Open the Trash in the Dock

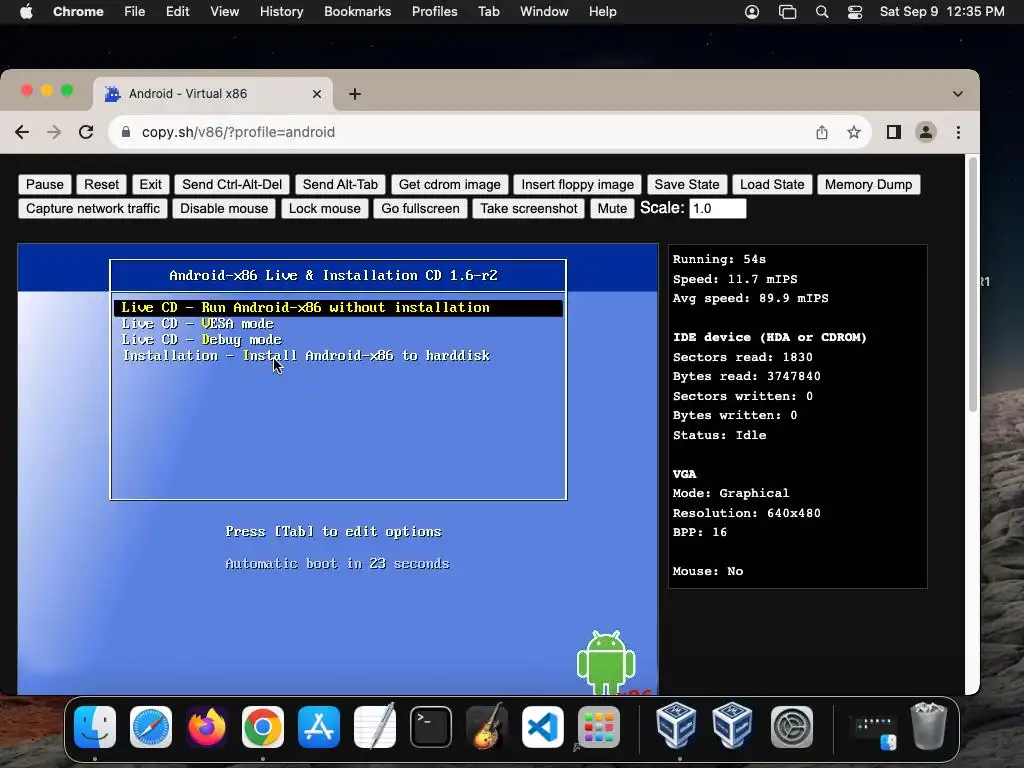[929, 726]
